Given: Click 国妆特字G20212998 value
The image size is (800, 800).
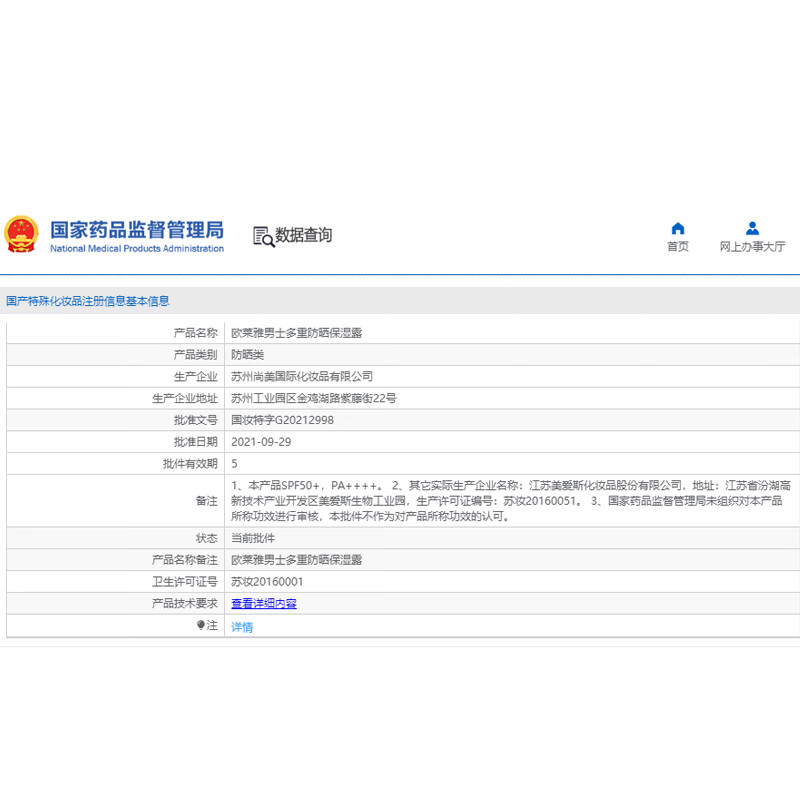Looking at the screenshot, I should point(282,420).
